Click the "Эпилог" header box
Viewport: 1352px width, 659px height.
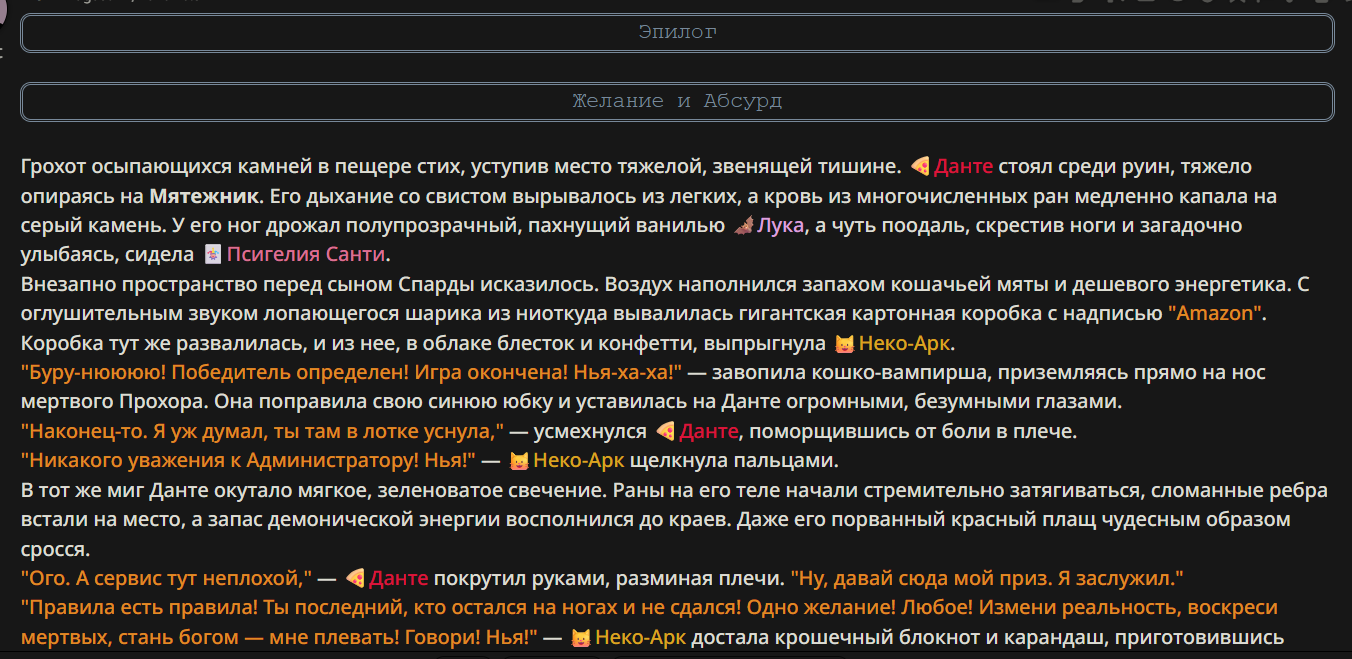[x=677, y=33]
